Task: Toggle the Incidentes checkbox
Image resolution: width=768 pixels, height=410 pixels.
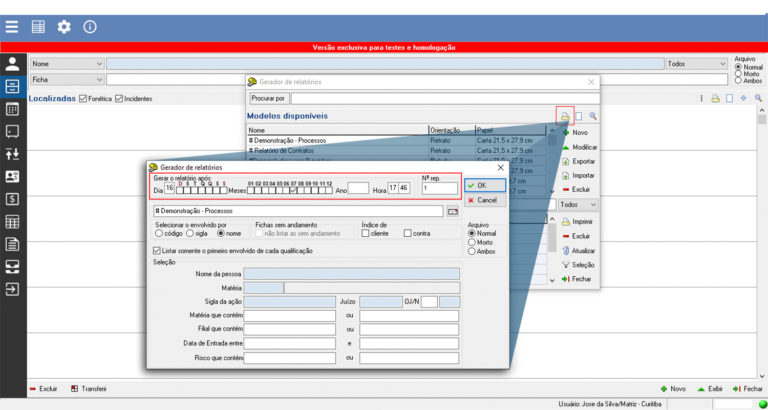Action: coord(119,98)
